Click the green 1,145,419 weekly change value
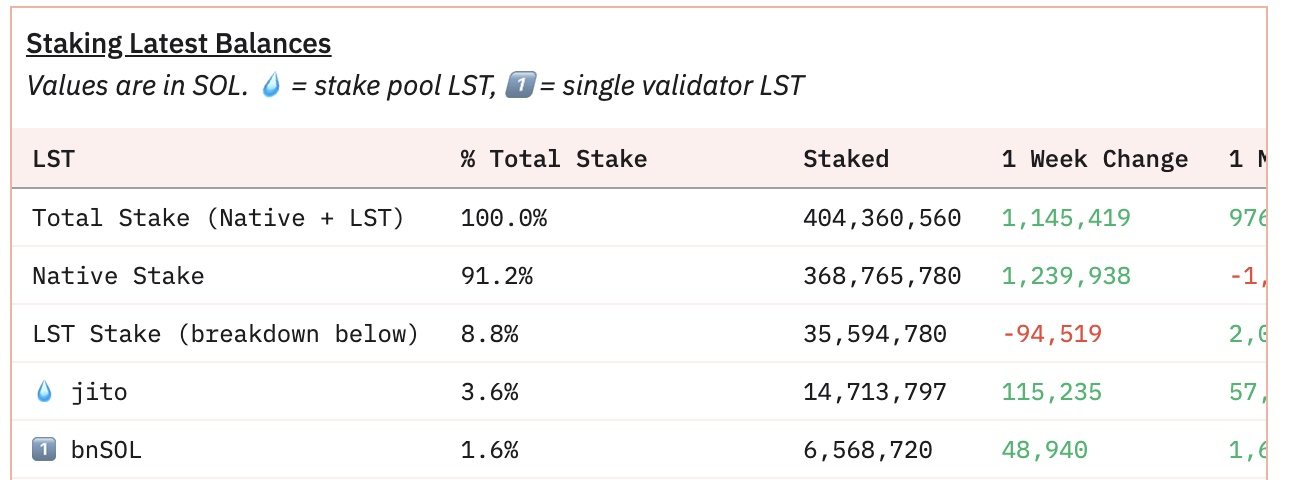Viewport: 1298px width, 480px height. [1066, 218]
